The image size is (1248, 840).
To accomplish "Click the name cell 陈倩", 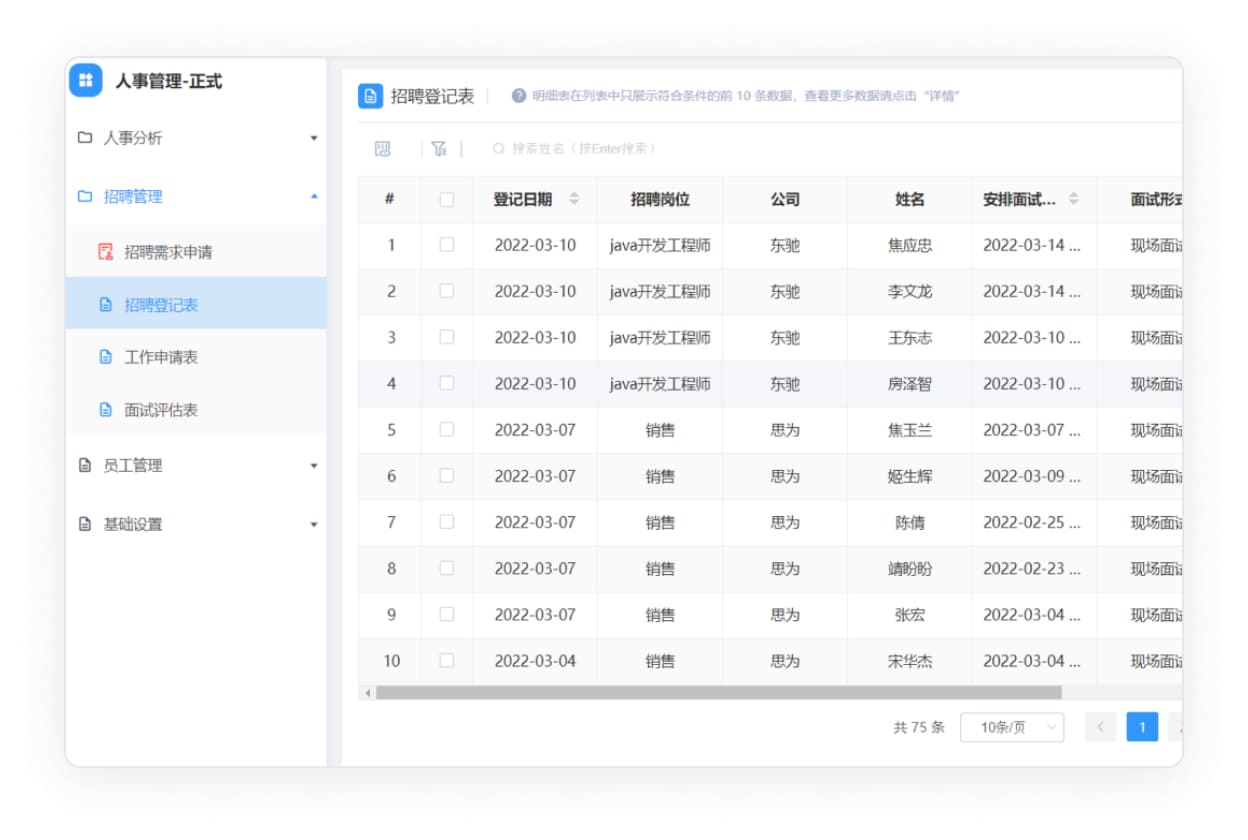I will [x=910, y=522].
